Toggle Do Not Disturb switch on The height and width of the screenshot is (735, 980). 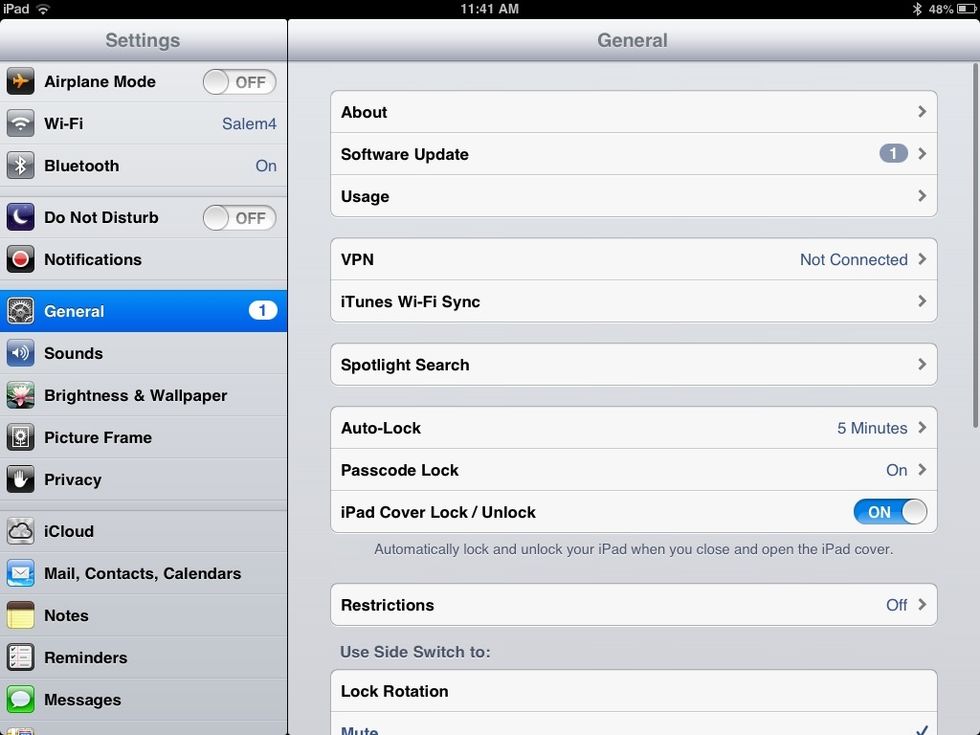[239, 218]
